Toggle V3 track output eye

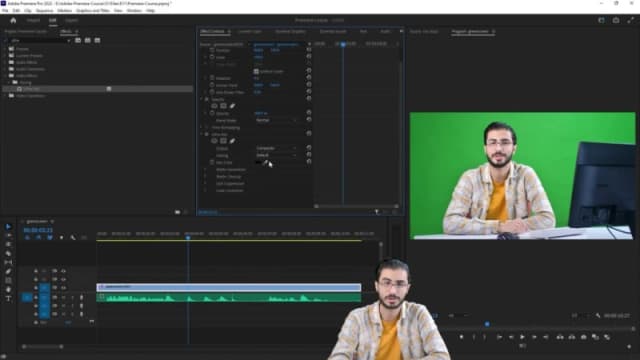pyautogui.click(x=63, y=271)
